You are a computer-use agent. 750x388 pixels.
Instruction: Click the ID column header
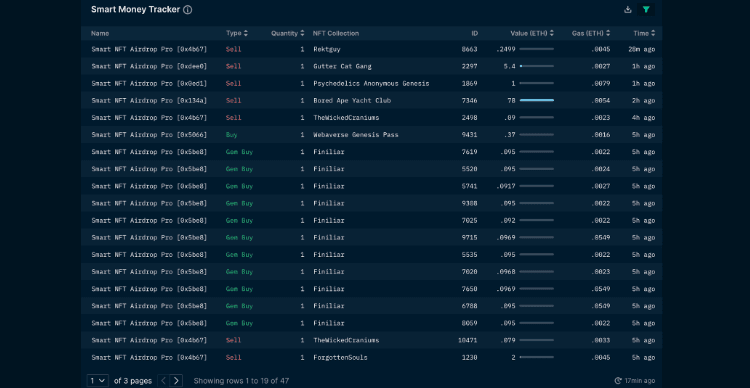pyautogui.click(x=474, y=33)
